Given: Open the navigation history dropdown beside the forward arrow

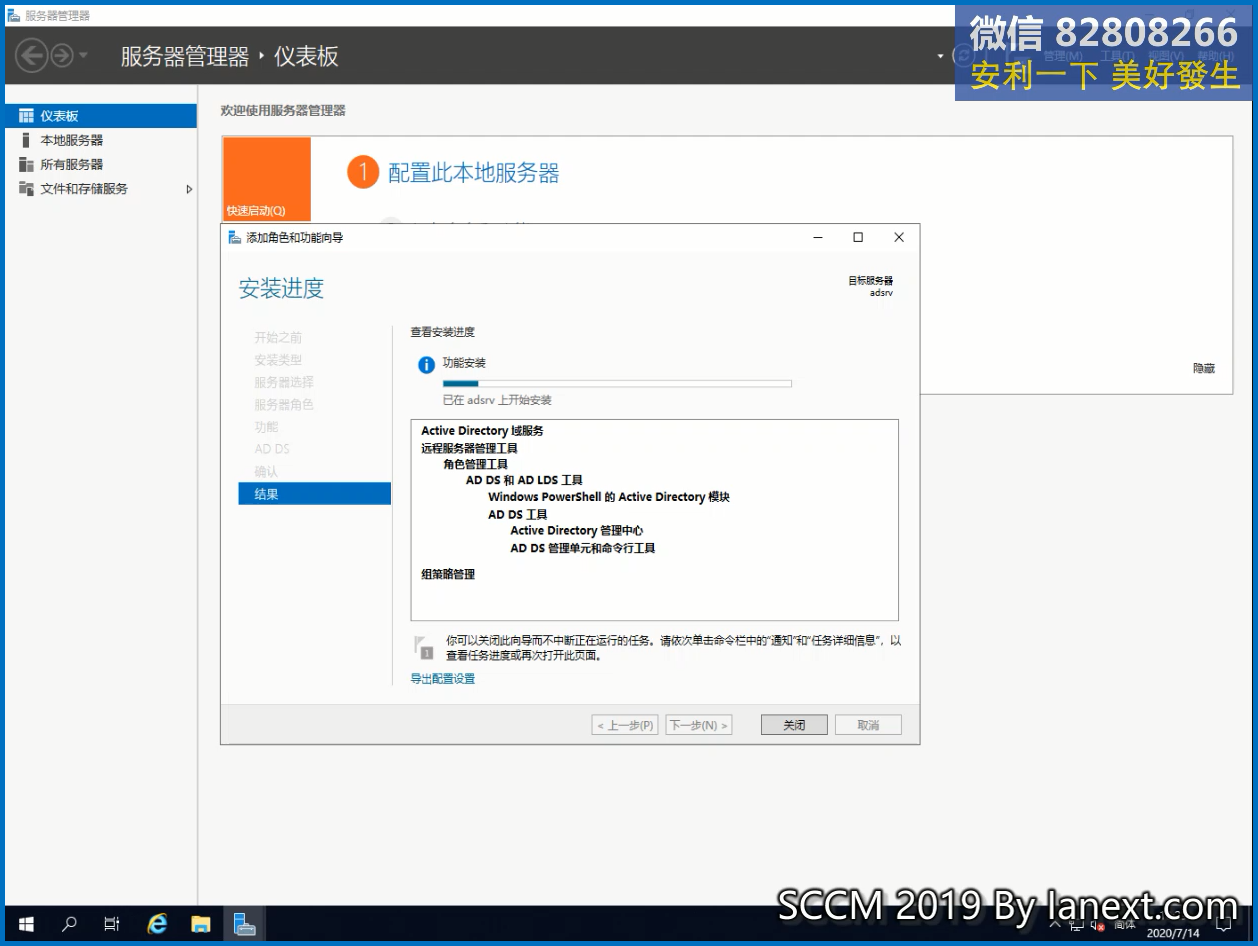Looking at the screenshot, I should click(83, 55).
